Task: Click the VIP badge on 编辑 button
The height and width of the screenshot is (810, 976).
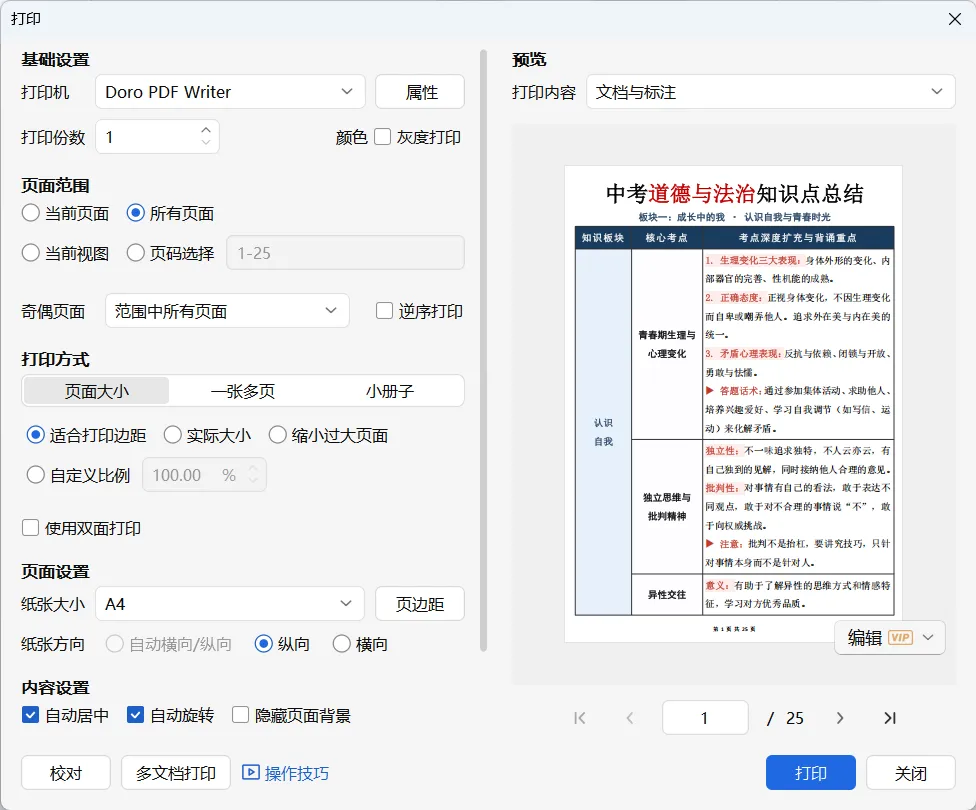Action: (900, 638)
